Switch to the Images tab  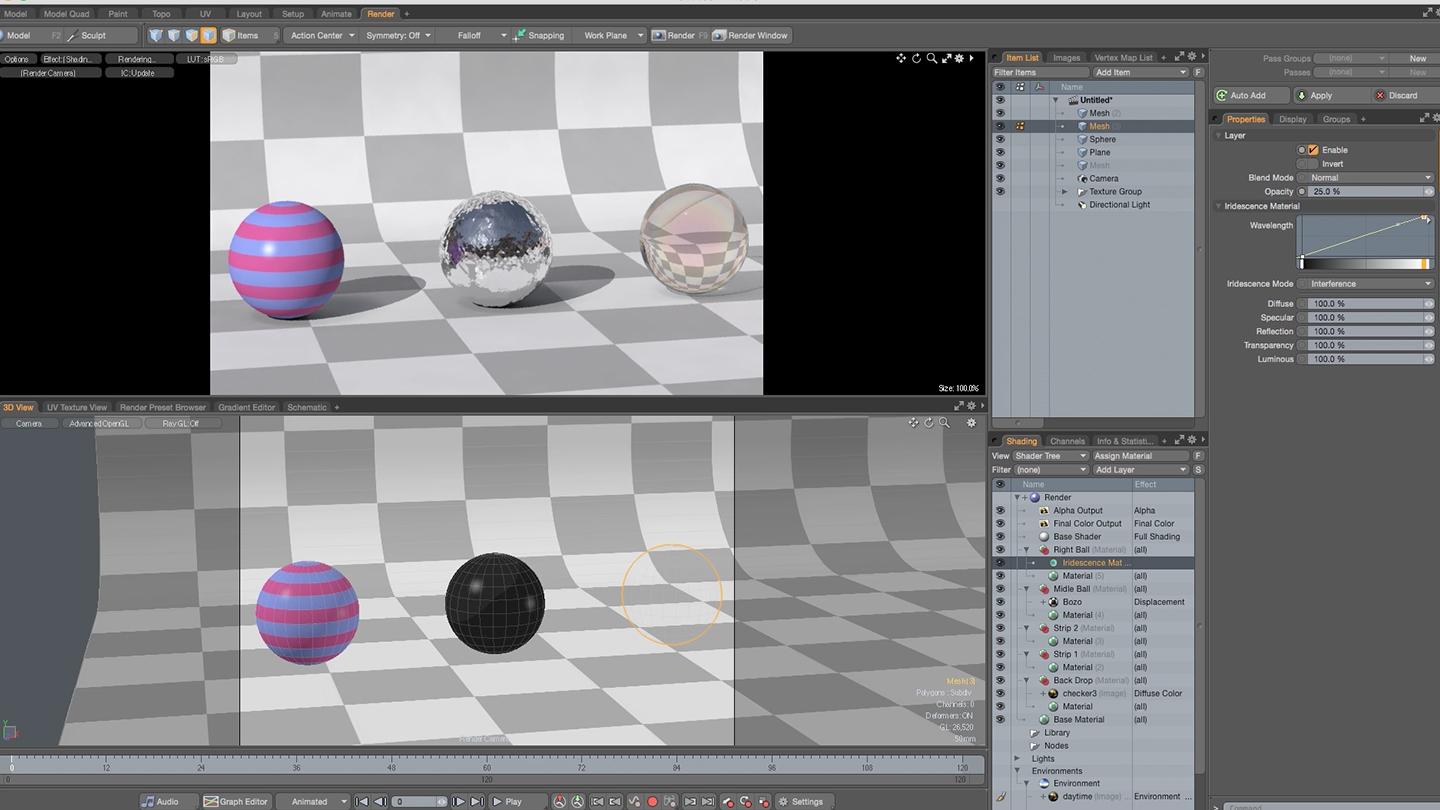(x=1066, y=58)
